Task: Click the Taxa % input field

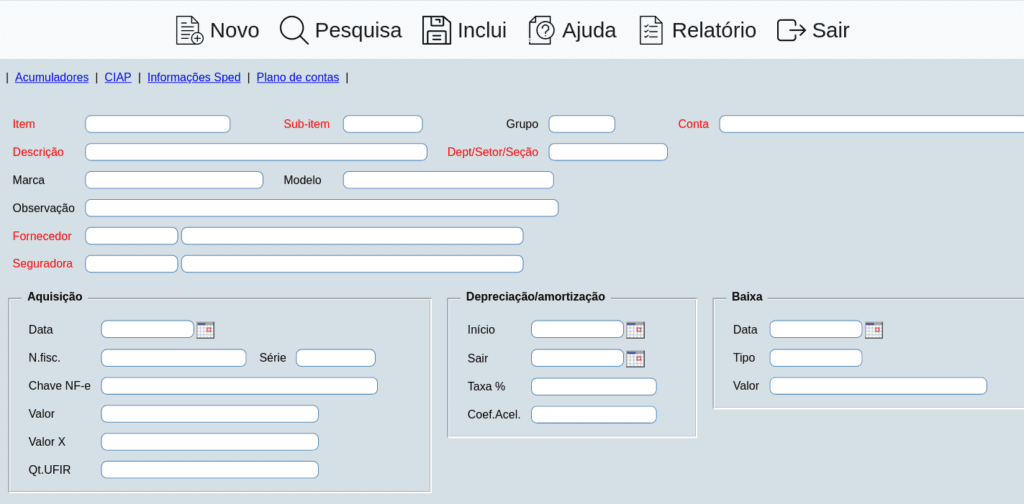Action: 594,386
